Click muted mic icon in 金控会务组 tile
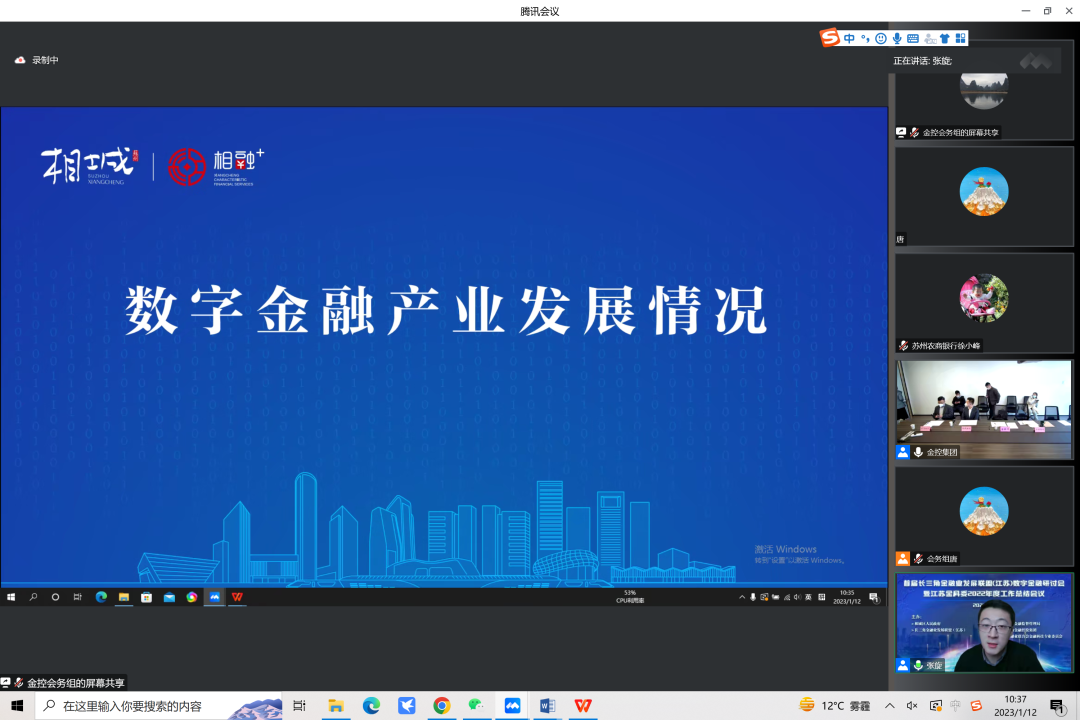This screenshot has width=1080, height=720. [x=914, y=132]
